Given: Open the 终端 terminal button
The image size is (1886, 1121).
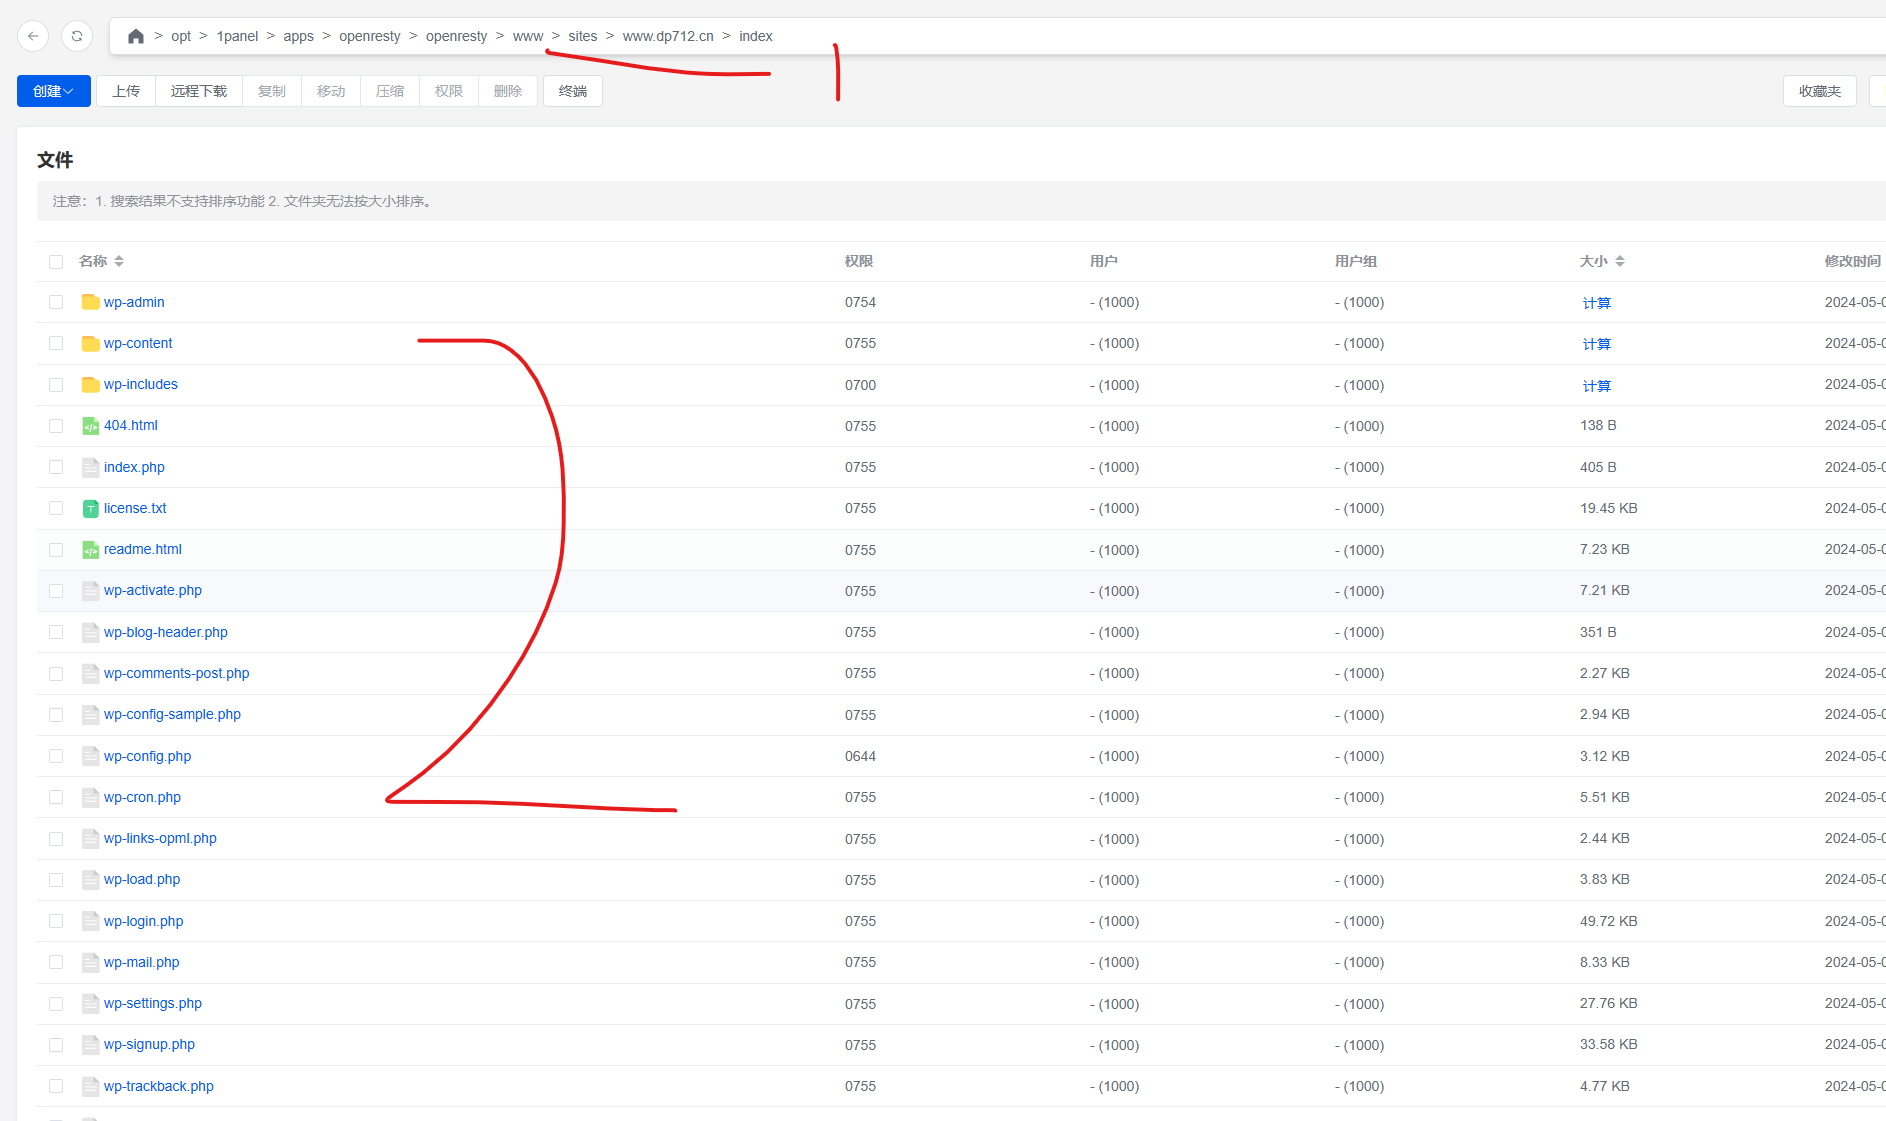Looking at the screenshot, I should [x=572, y=91].
